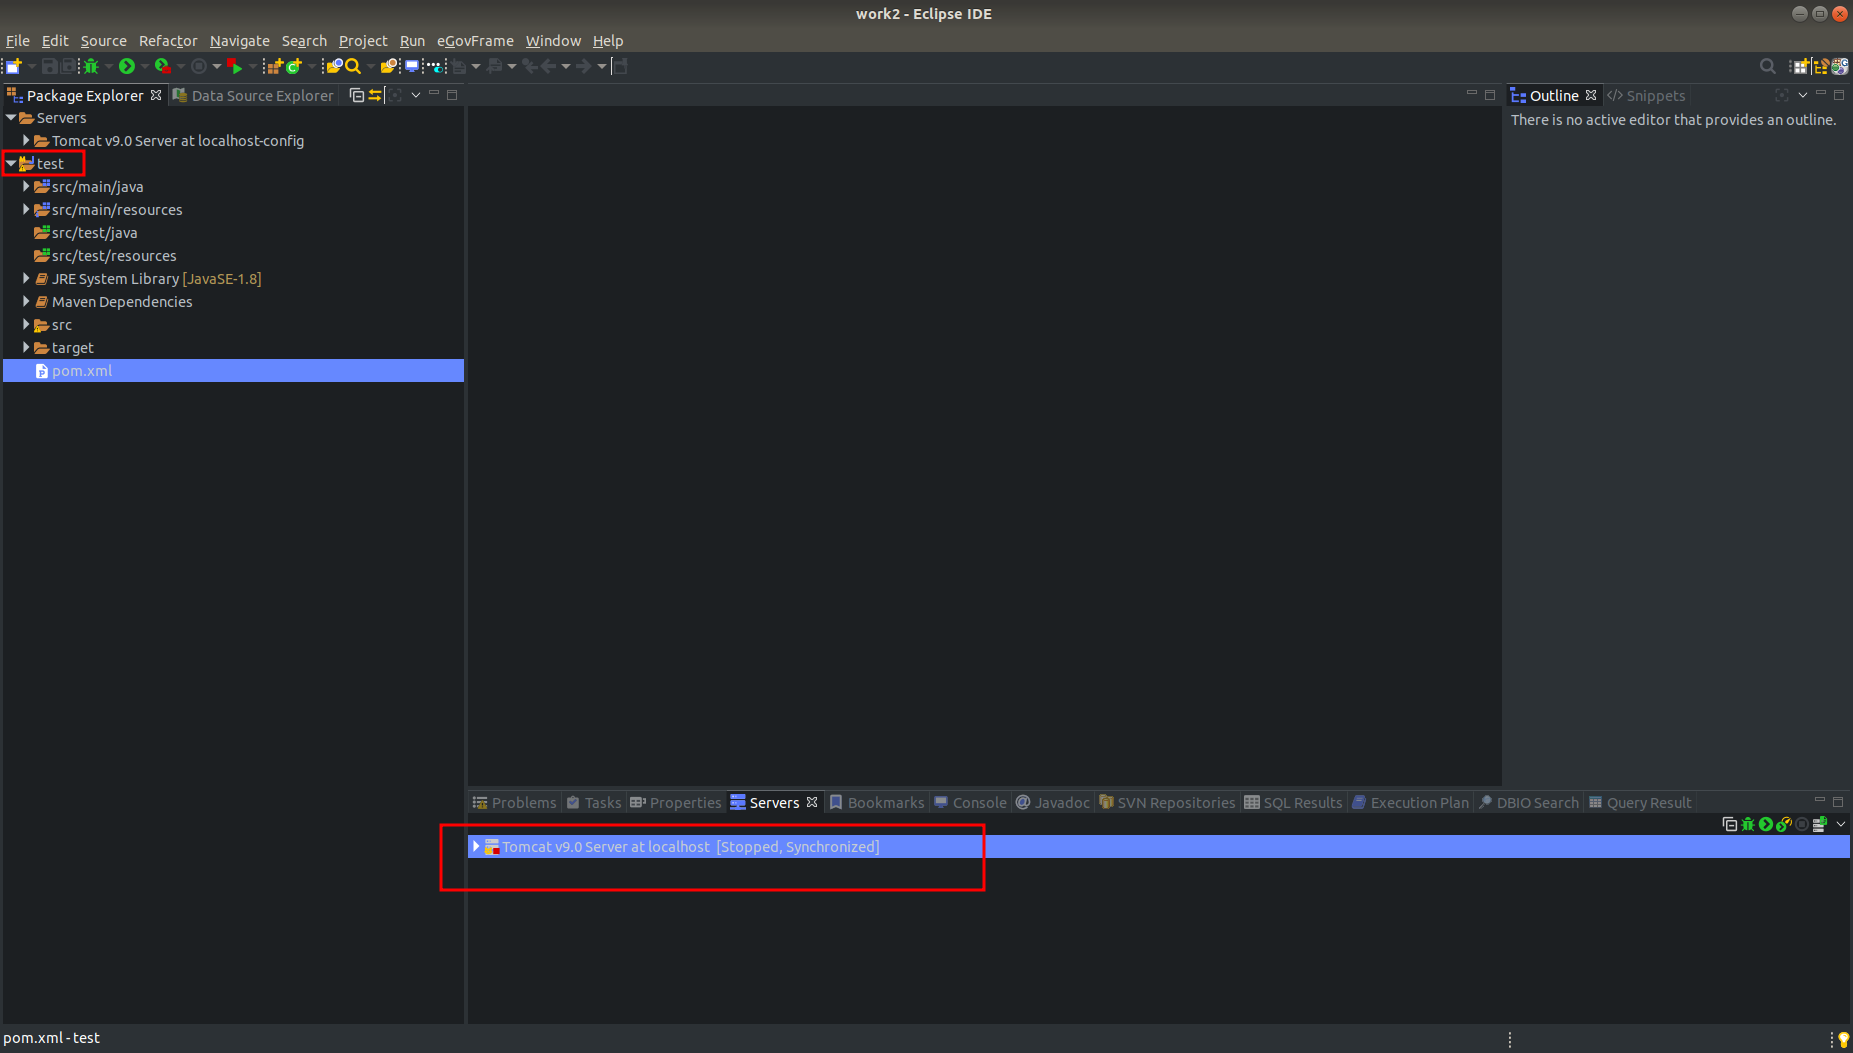
Task: Open the dropdown next to the New wizard icon
Action: [x=32, y=66]
